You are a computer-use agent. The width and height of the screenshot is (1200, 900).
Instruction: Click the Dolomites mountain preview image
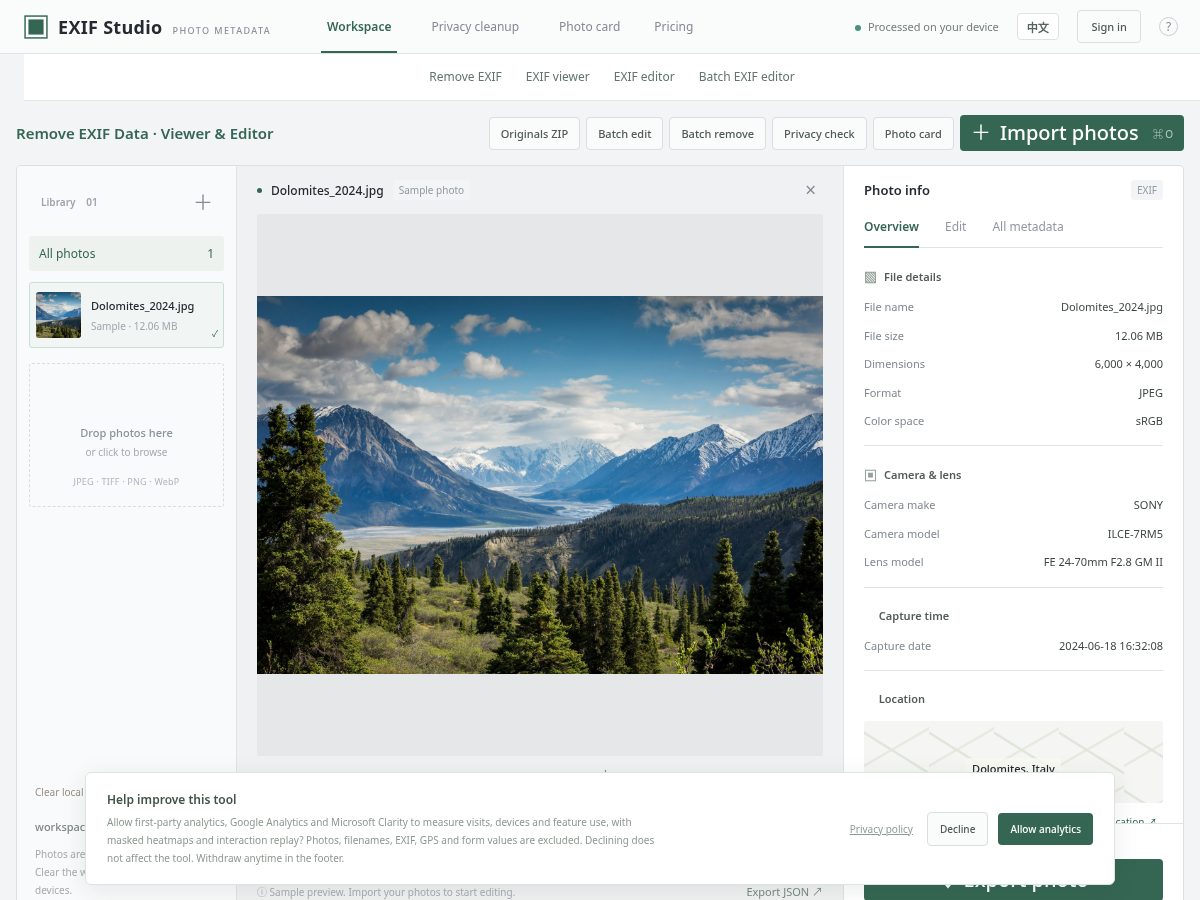click(540, 484)
